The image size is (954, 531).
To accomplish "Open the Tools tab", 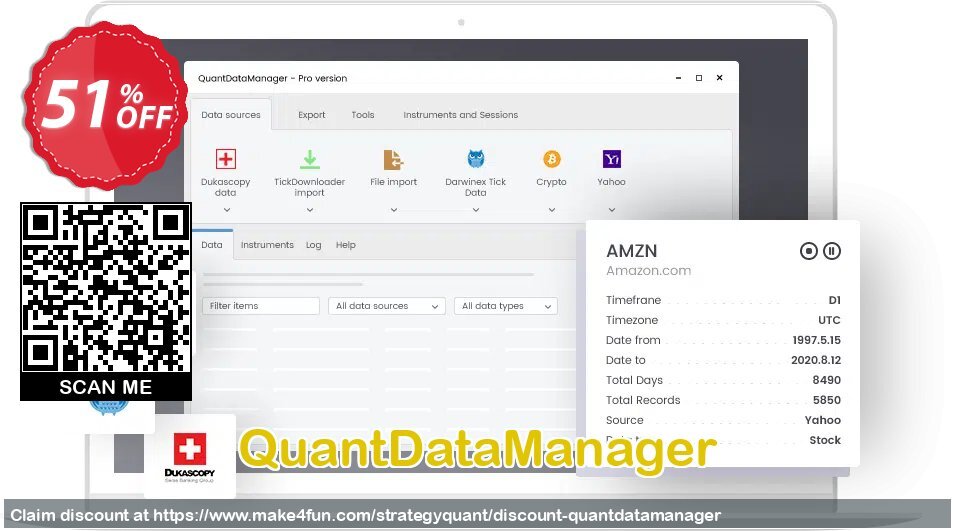I will [x=363, y=115].
